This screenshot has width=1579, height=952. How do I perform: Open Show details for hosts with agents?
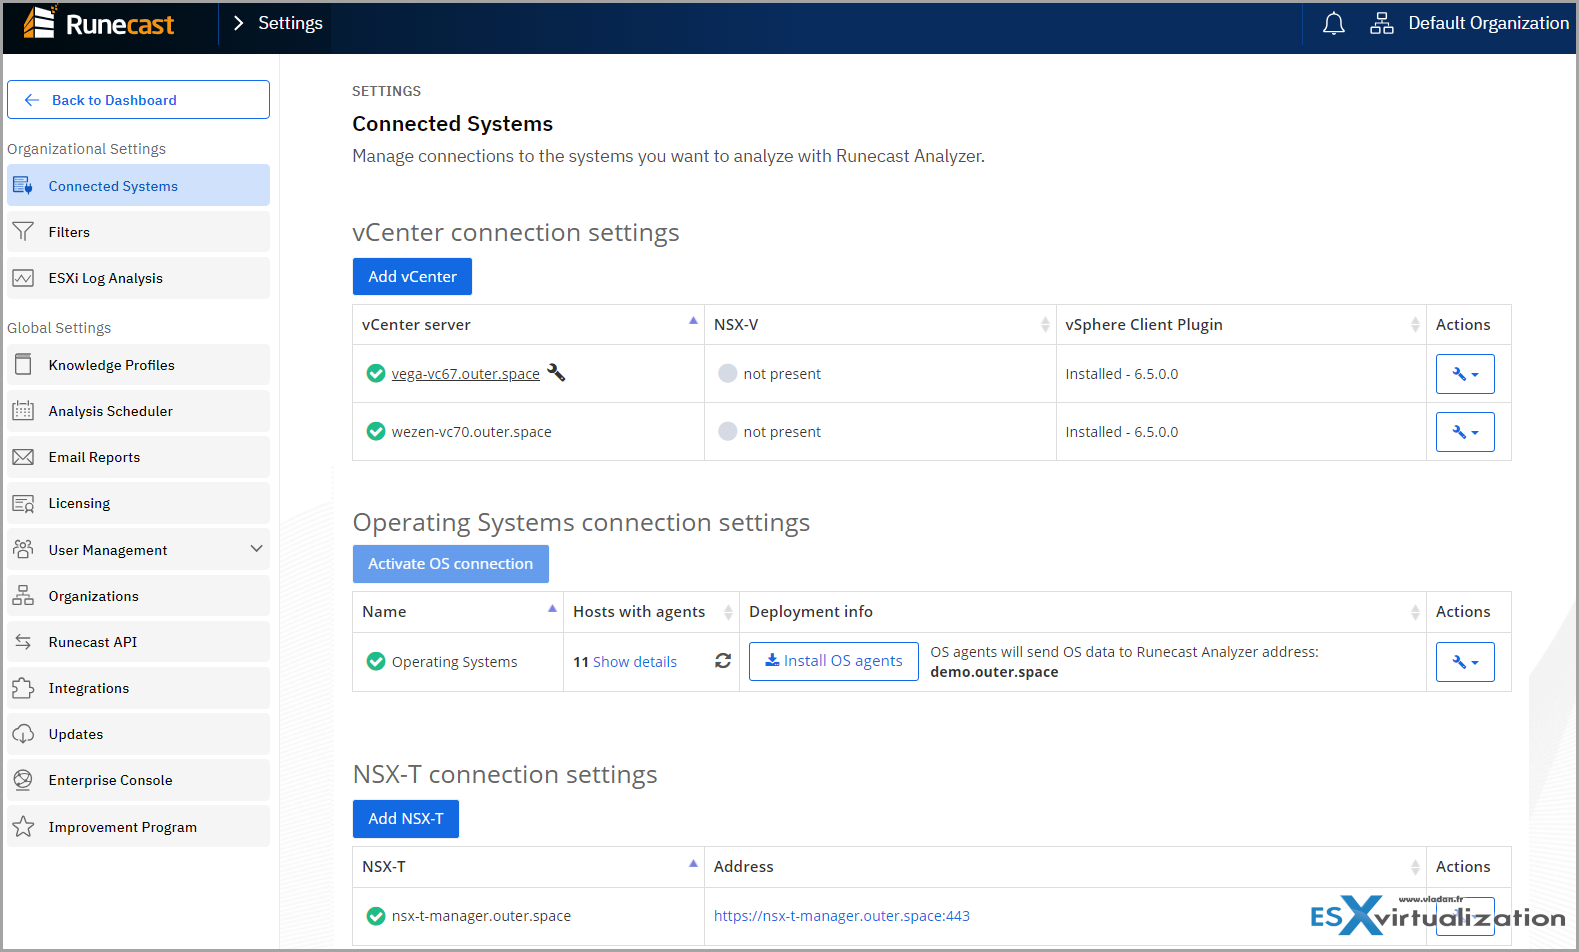pyautogui.click(x=634, y=662)
